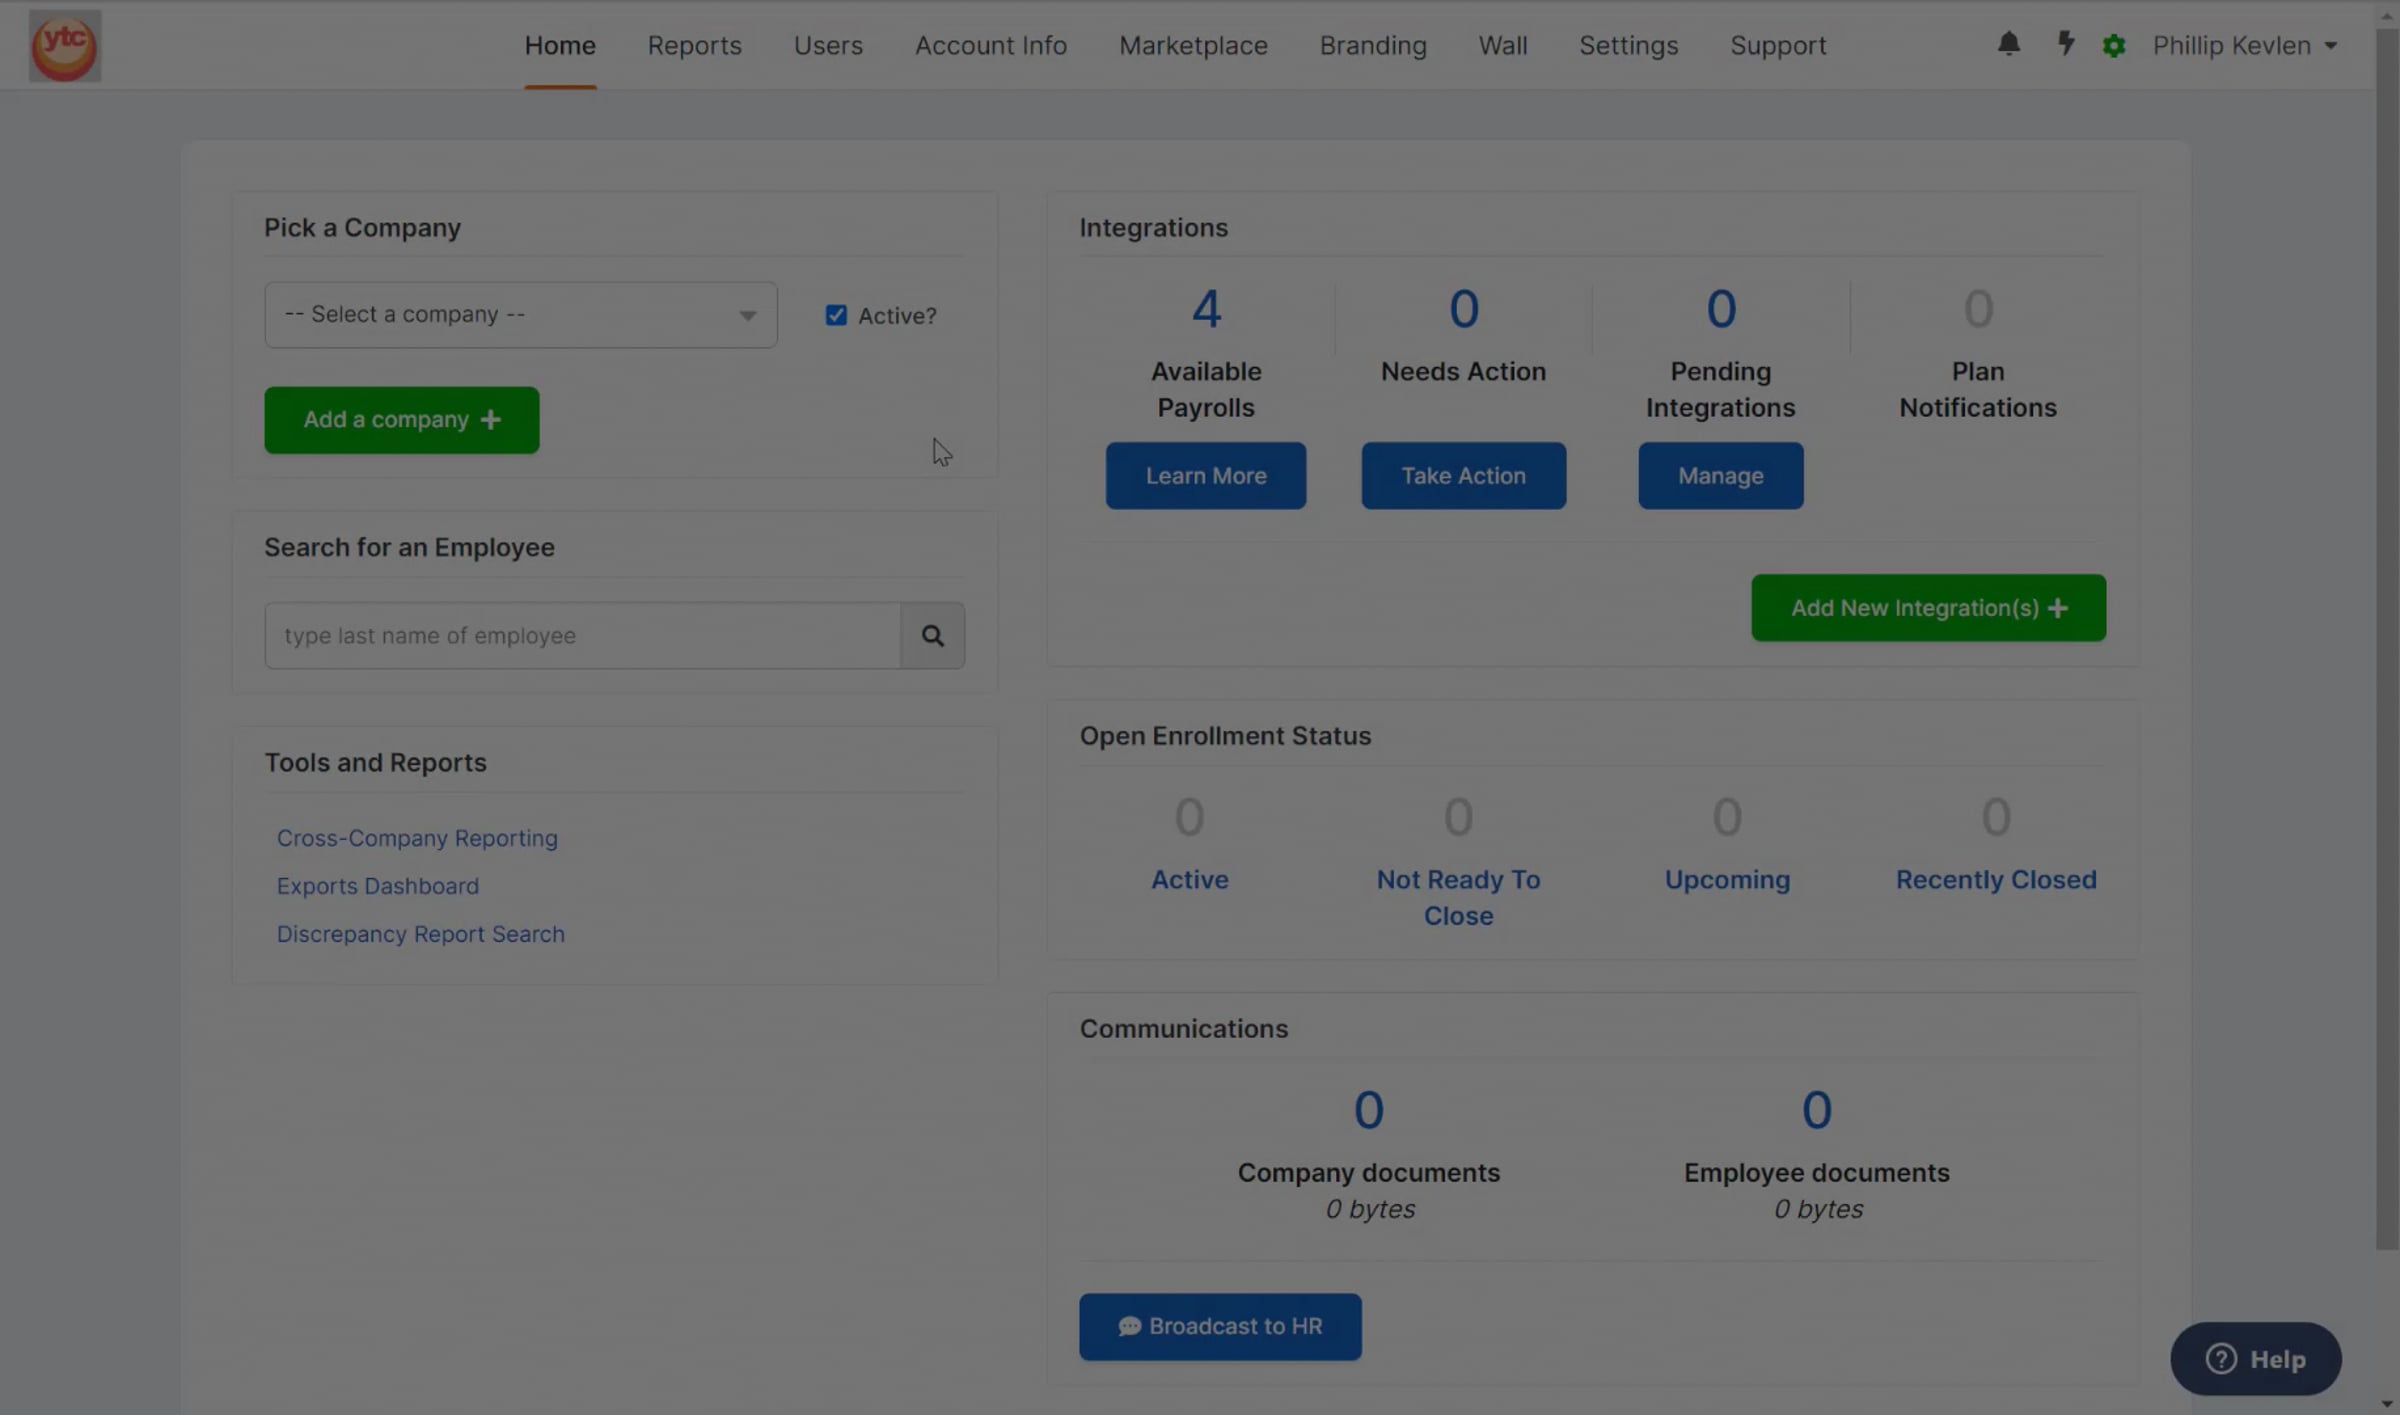Open Cross-Company Reporting link
Image resolution: width=2400 pixels, height=1415 pixels.
(x=417, y=838)
